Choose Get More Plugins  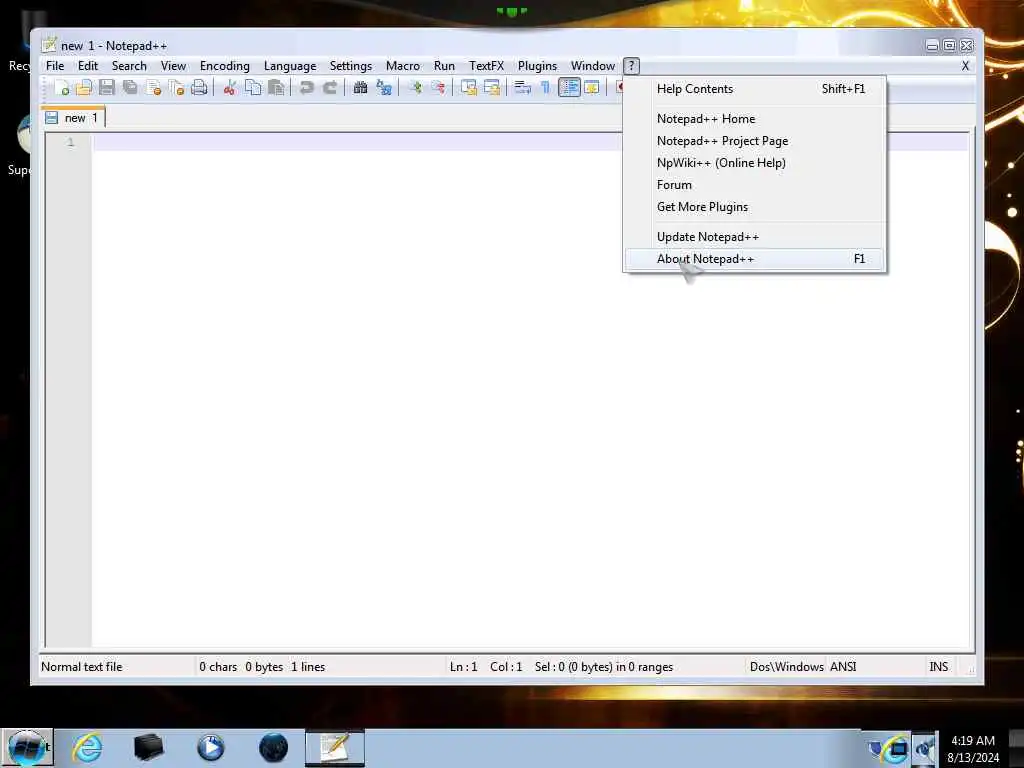[754, 207]
